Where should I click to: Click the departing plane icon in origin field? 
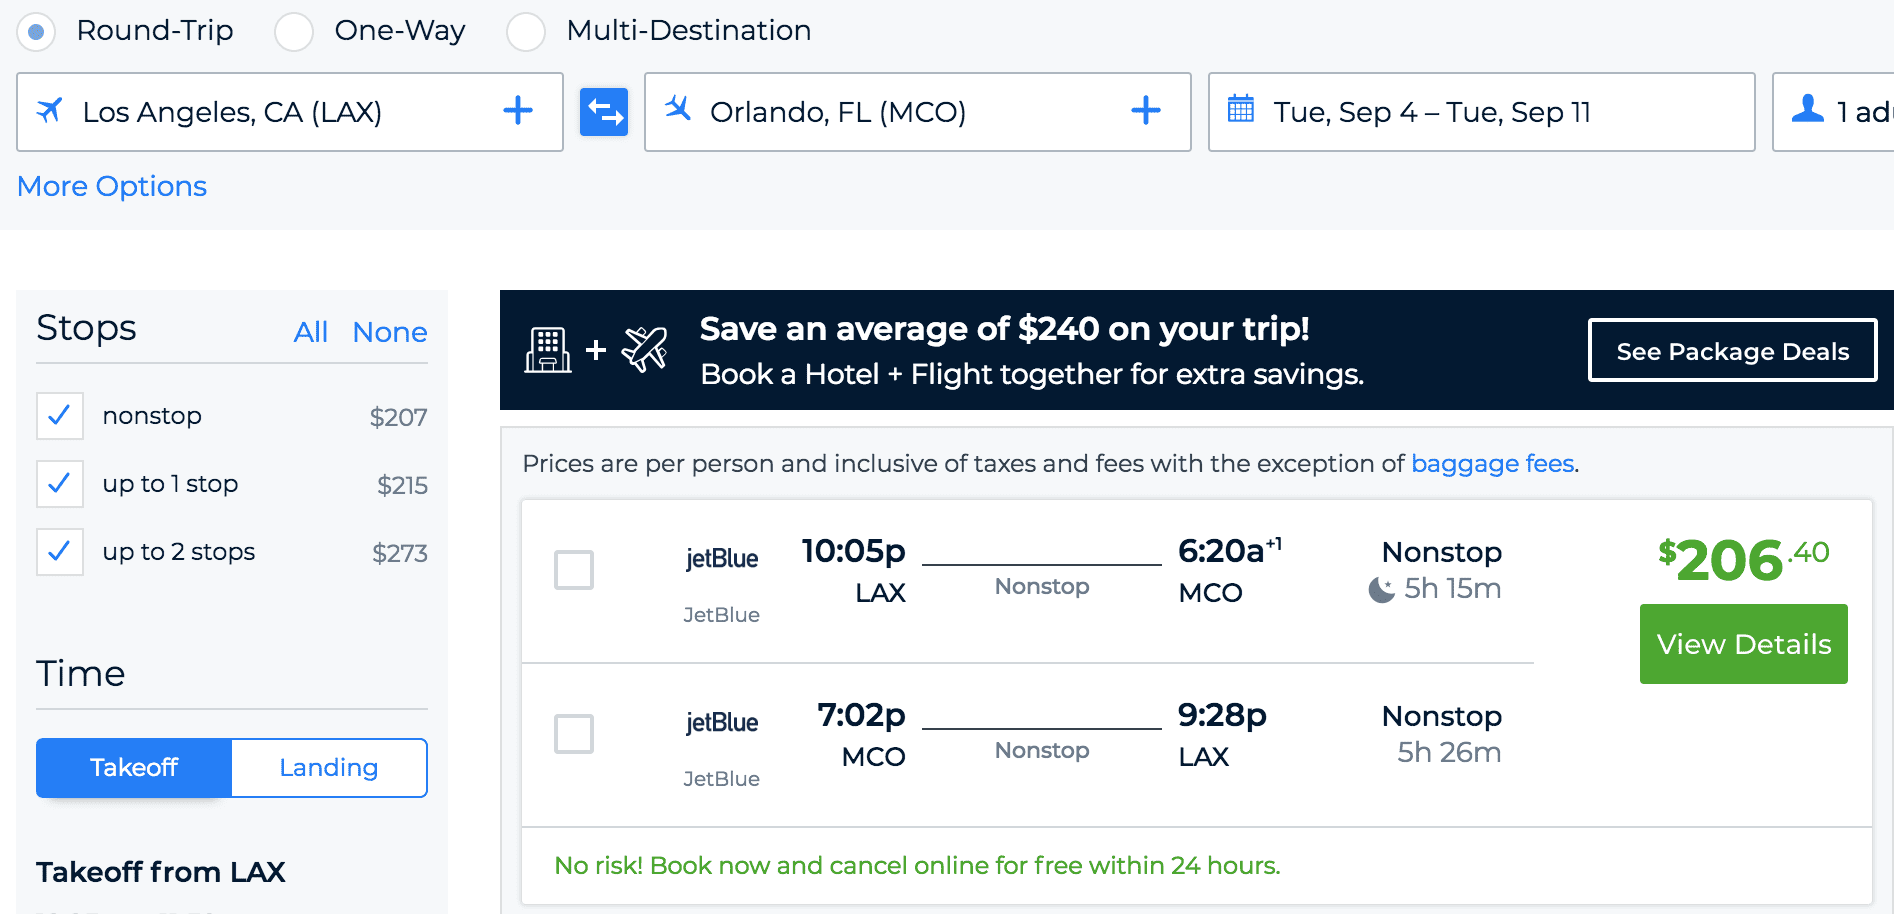click(50, 109)
